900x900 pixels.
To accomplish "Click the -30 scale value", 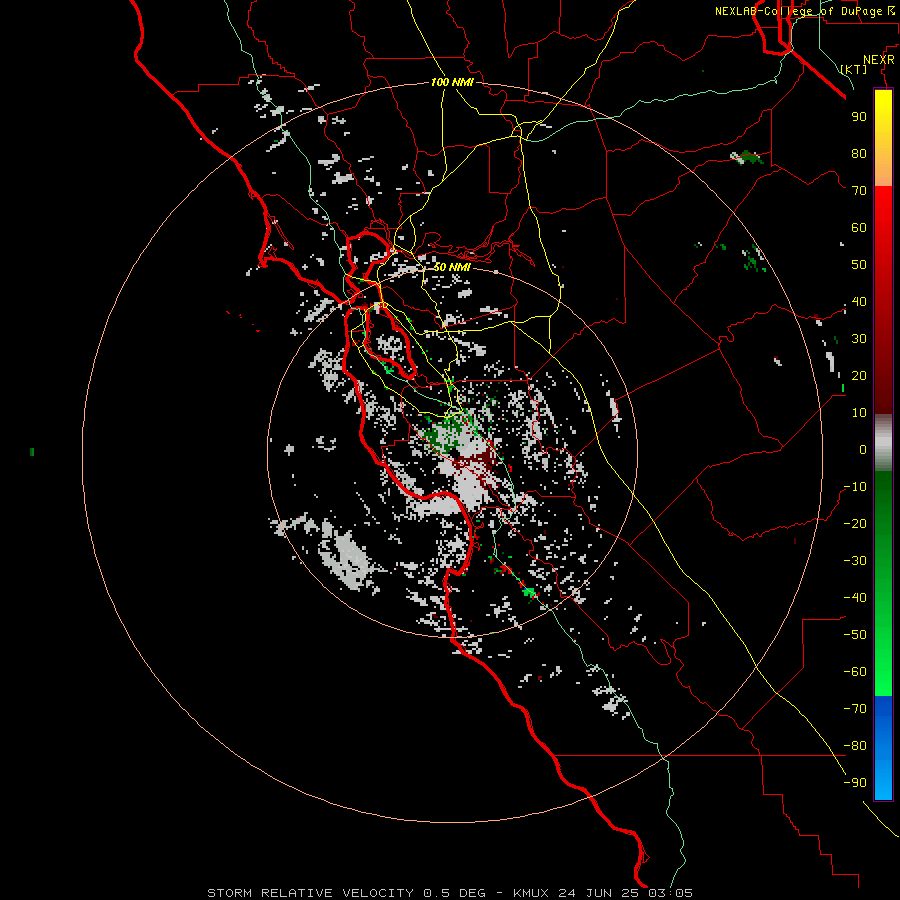I will [855, 561].
